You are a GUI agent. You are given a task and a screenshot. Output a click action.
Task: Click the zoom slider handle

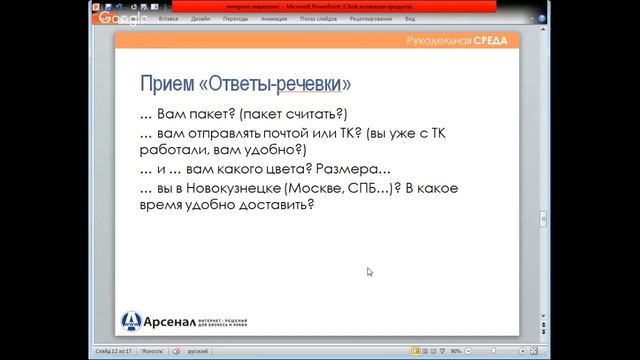click(x=493, y=351)
